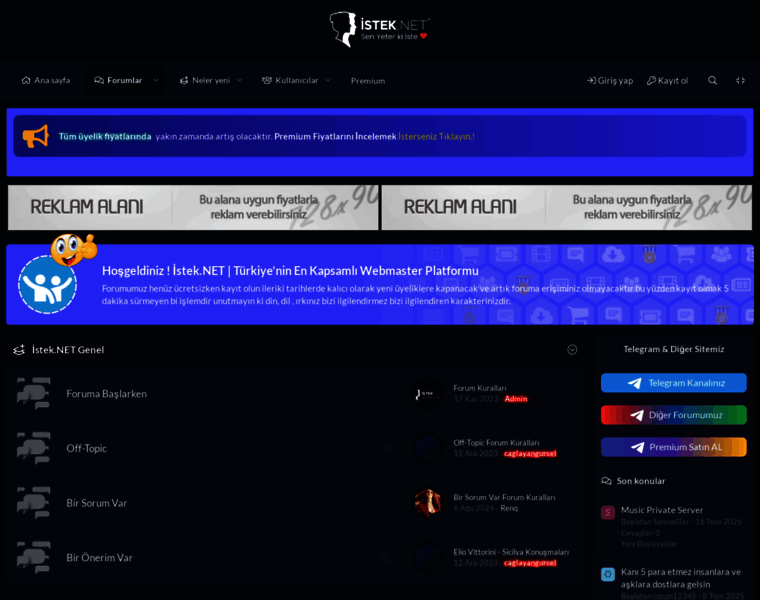The image size is (760, 600).
Task: Expand the Forumlar dropdown arrow
Action: 156,80
